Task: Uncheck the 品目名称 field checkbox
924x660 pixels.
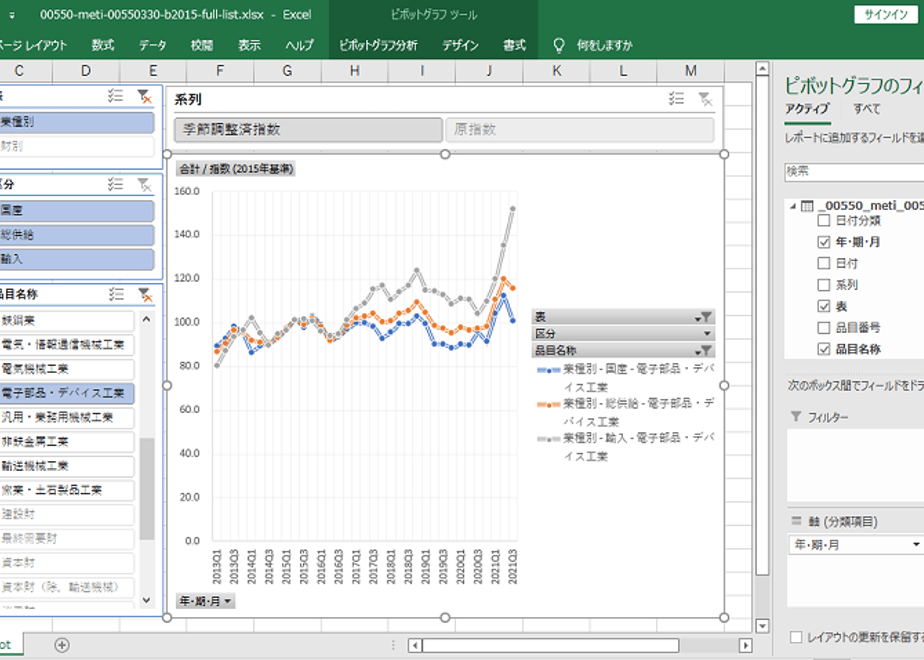Action: coord(824,349)
